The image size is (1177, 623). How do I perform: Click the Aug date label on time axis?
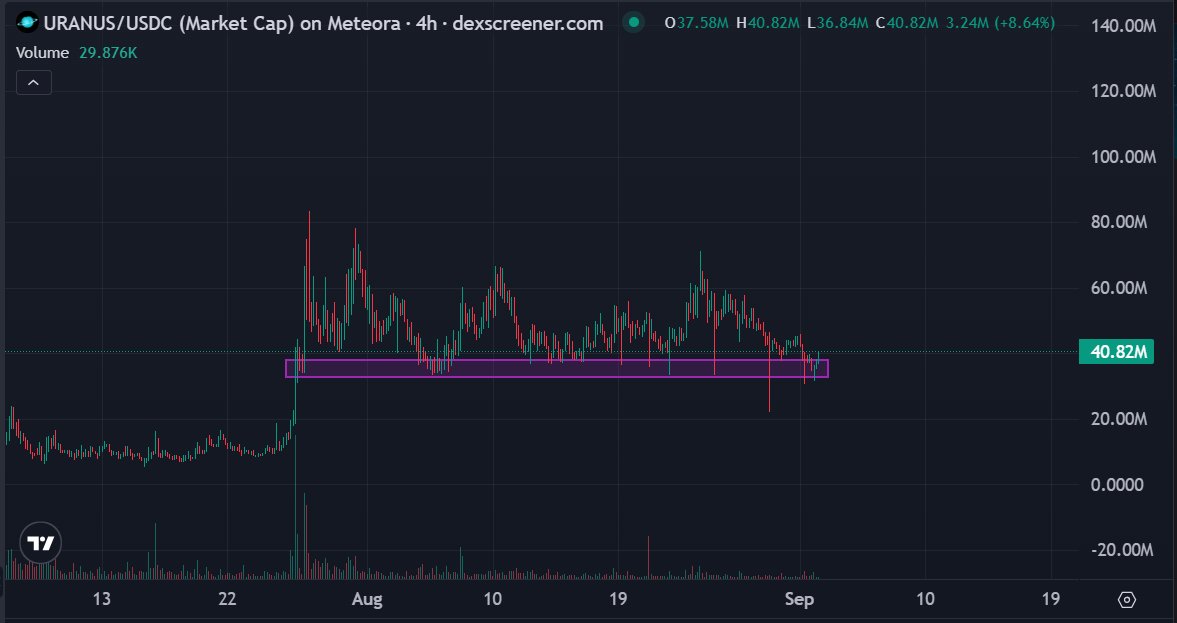[x=367, y=599]
